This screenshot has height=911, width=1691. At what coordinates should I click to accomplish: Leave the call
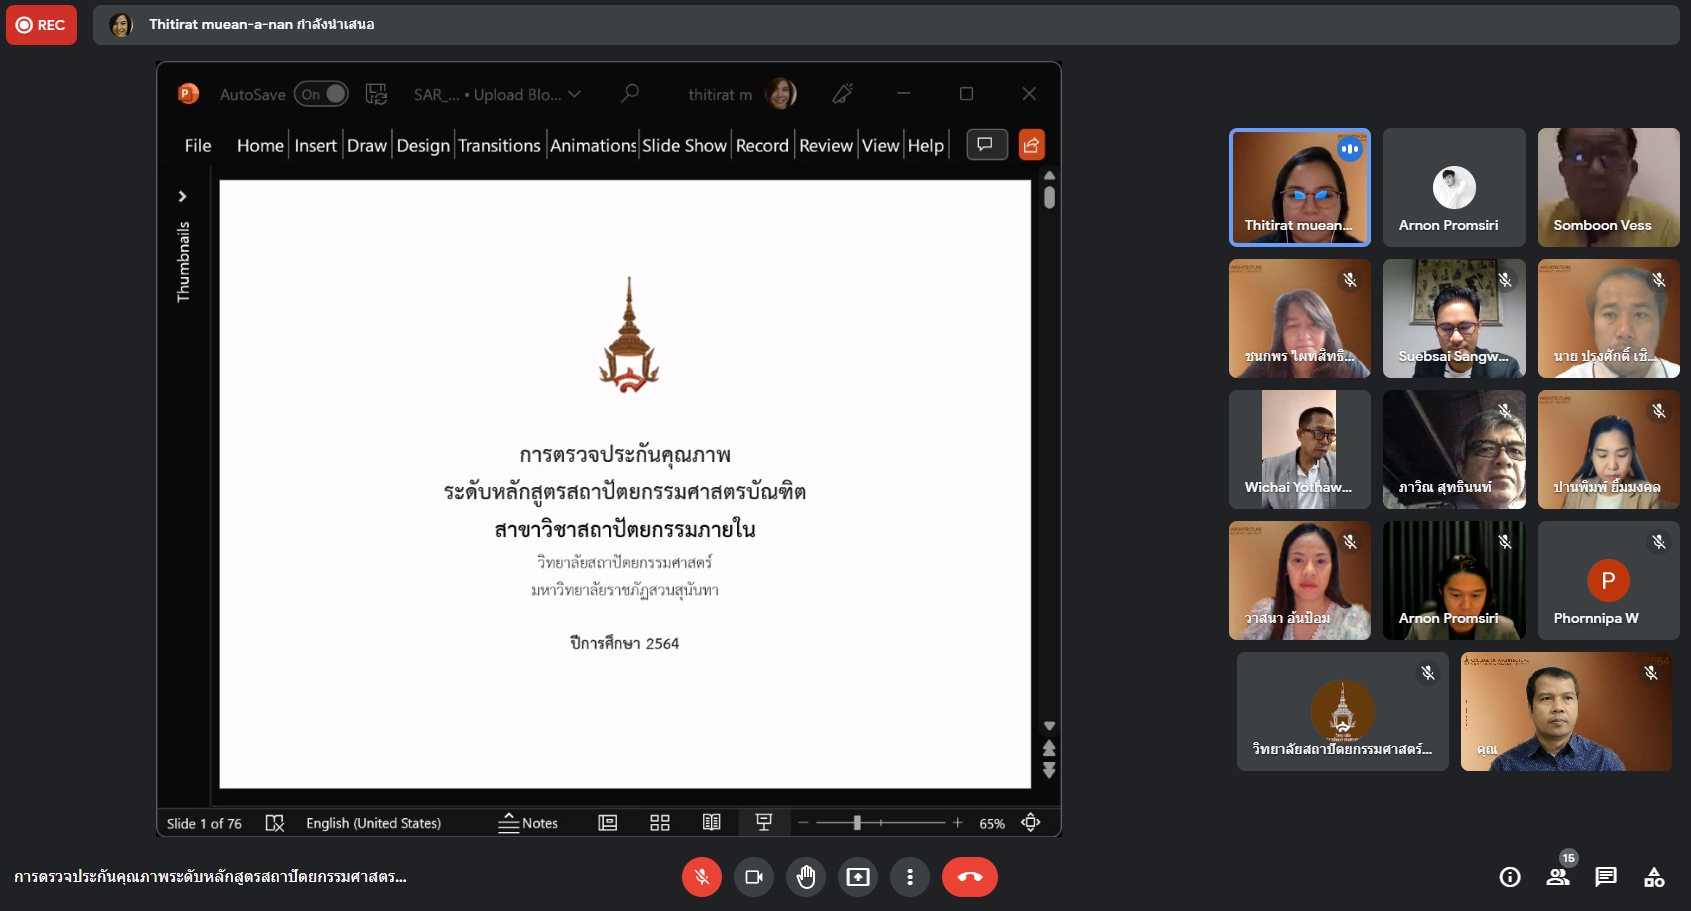tap(969, 877)
